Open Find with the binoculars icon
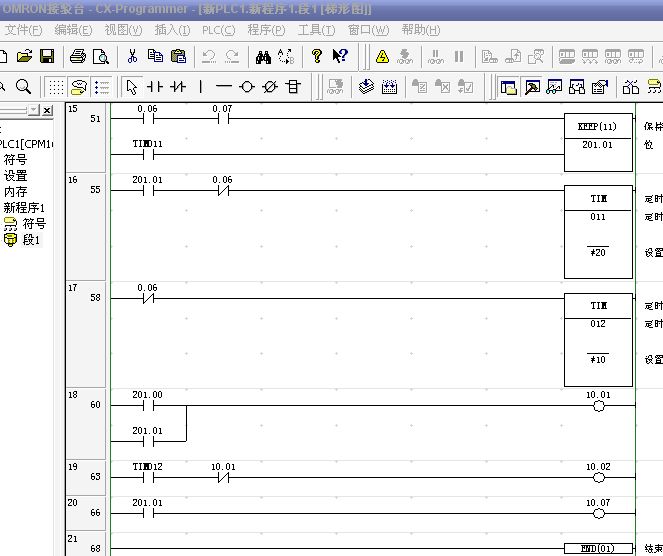Viewport: 663px width, 556px height. click(263, 57)
